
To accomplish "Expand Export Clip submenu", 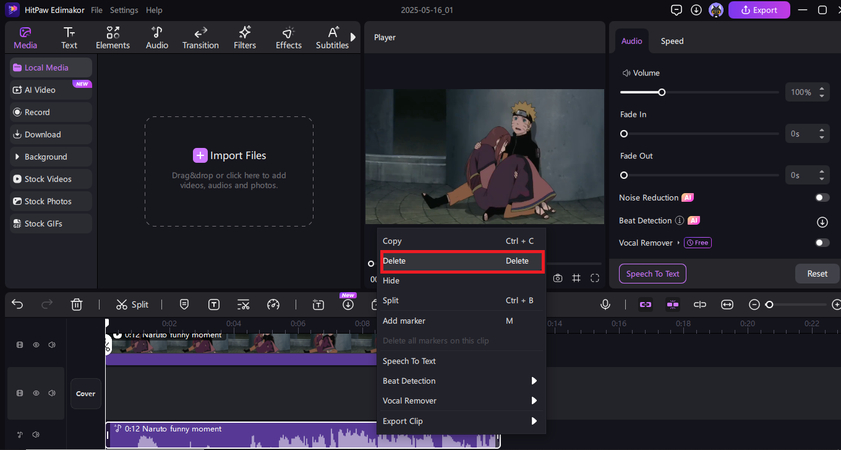I will pos(462,421).
